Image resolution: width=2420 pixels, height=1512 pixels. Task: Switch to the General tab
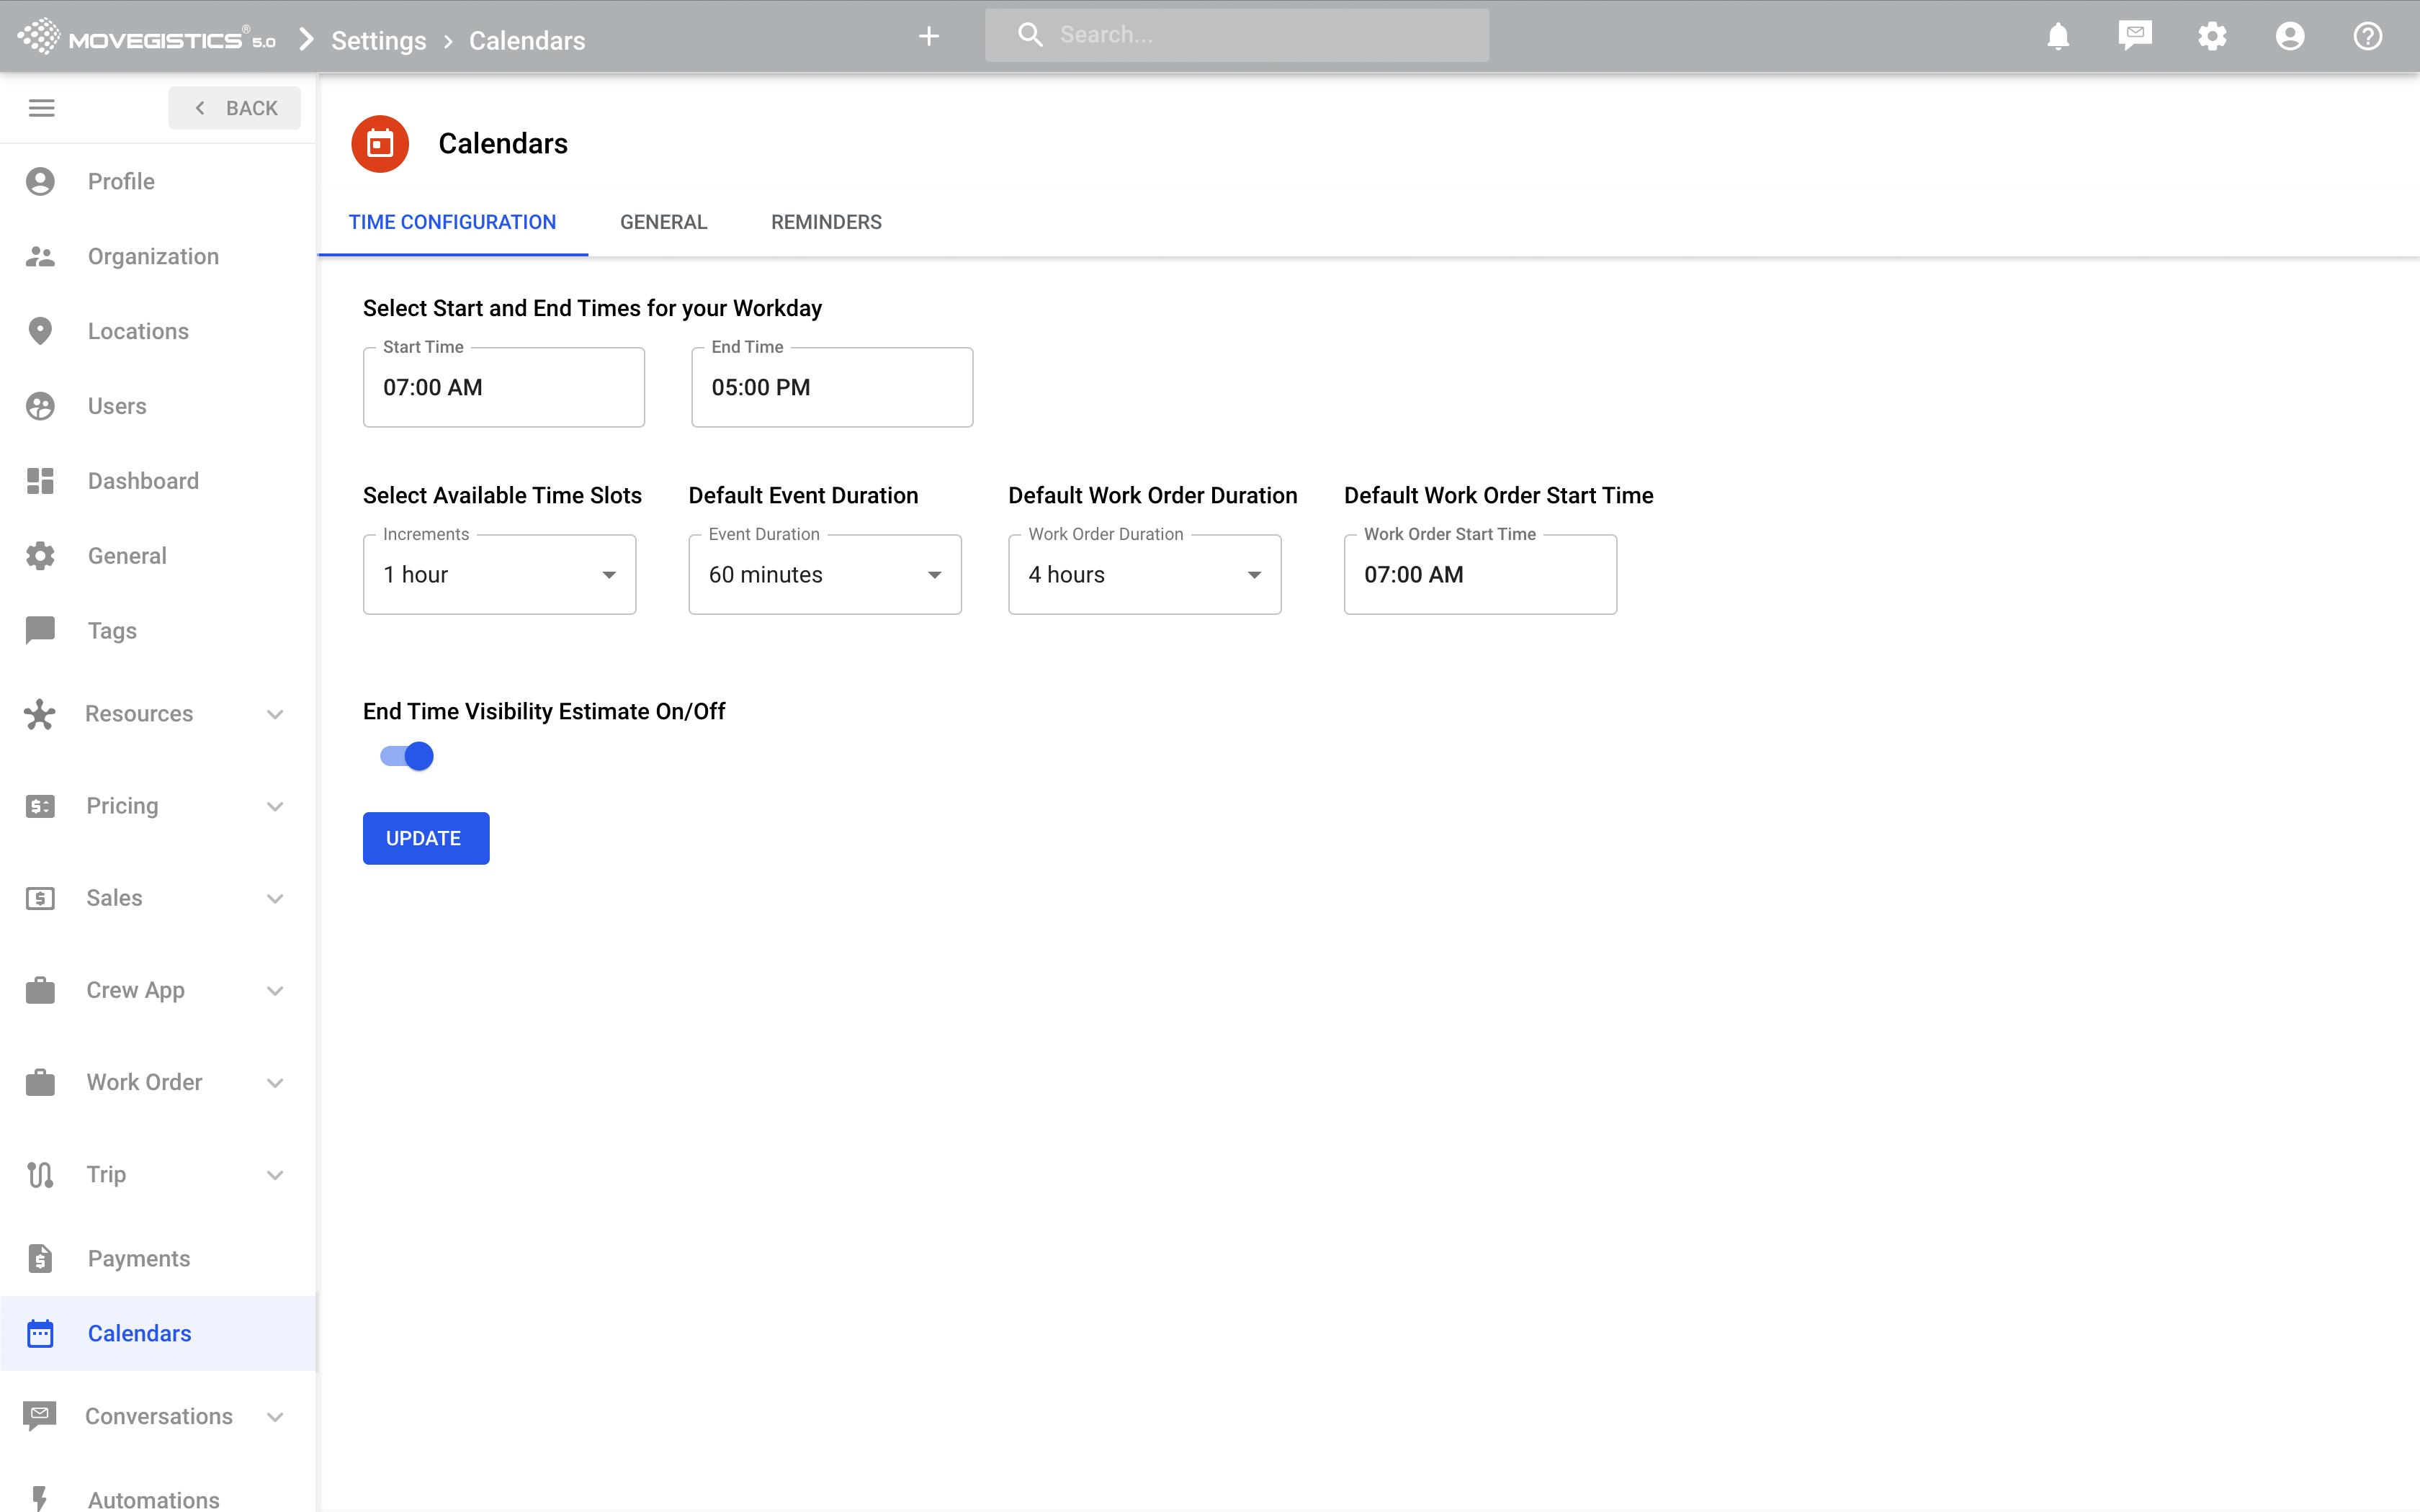pos(663,222)
